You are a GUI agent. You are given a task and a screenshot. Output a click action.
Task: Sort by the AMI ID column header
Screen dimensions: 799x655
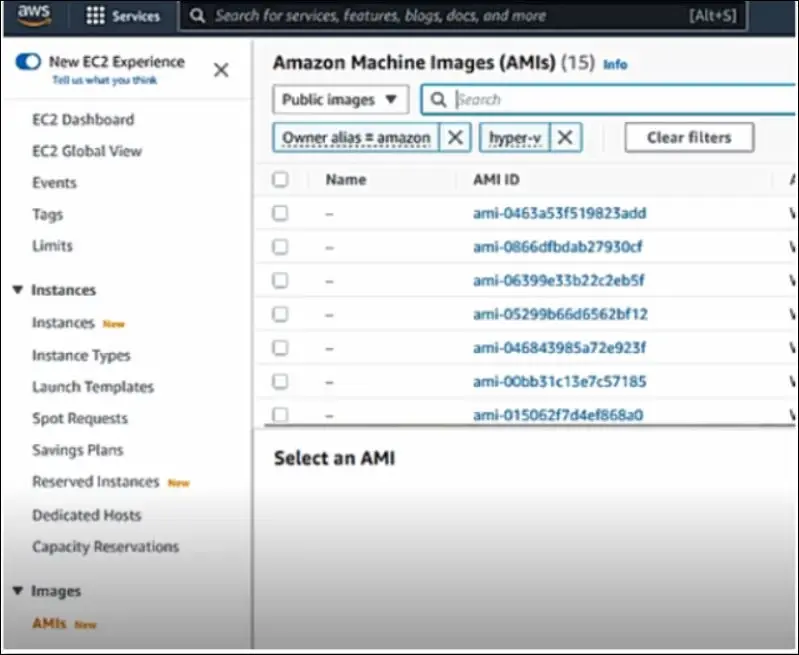(x=496, y=179)
